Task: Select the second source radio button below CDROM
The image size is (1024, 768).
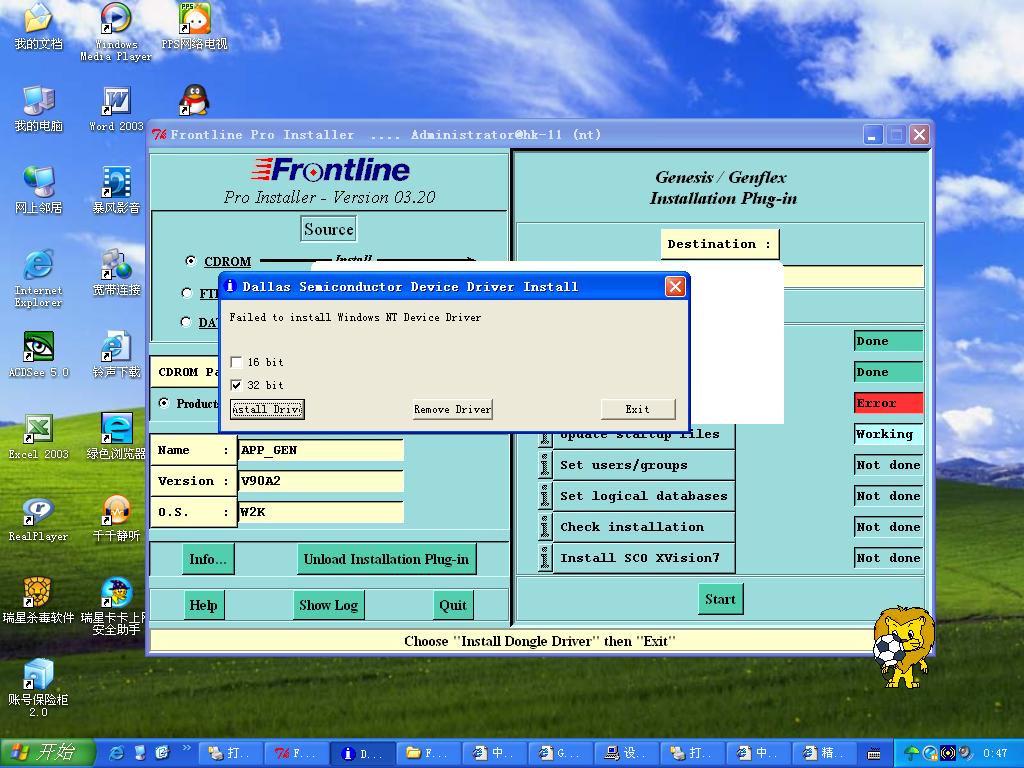Action: [187, 293]
